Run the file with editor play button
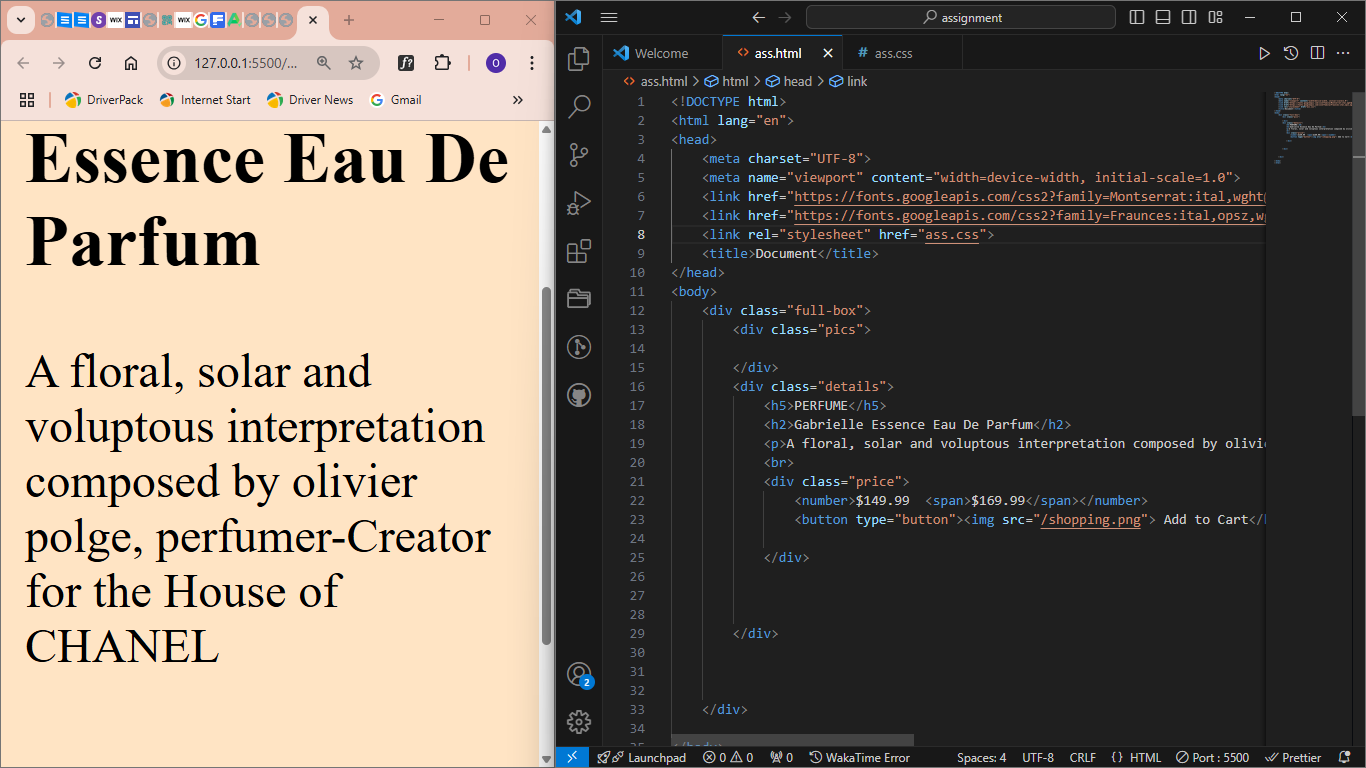1366x768 pixels. (1264, 53)
